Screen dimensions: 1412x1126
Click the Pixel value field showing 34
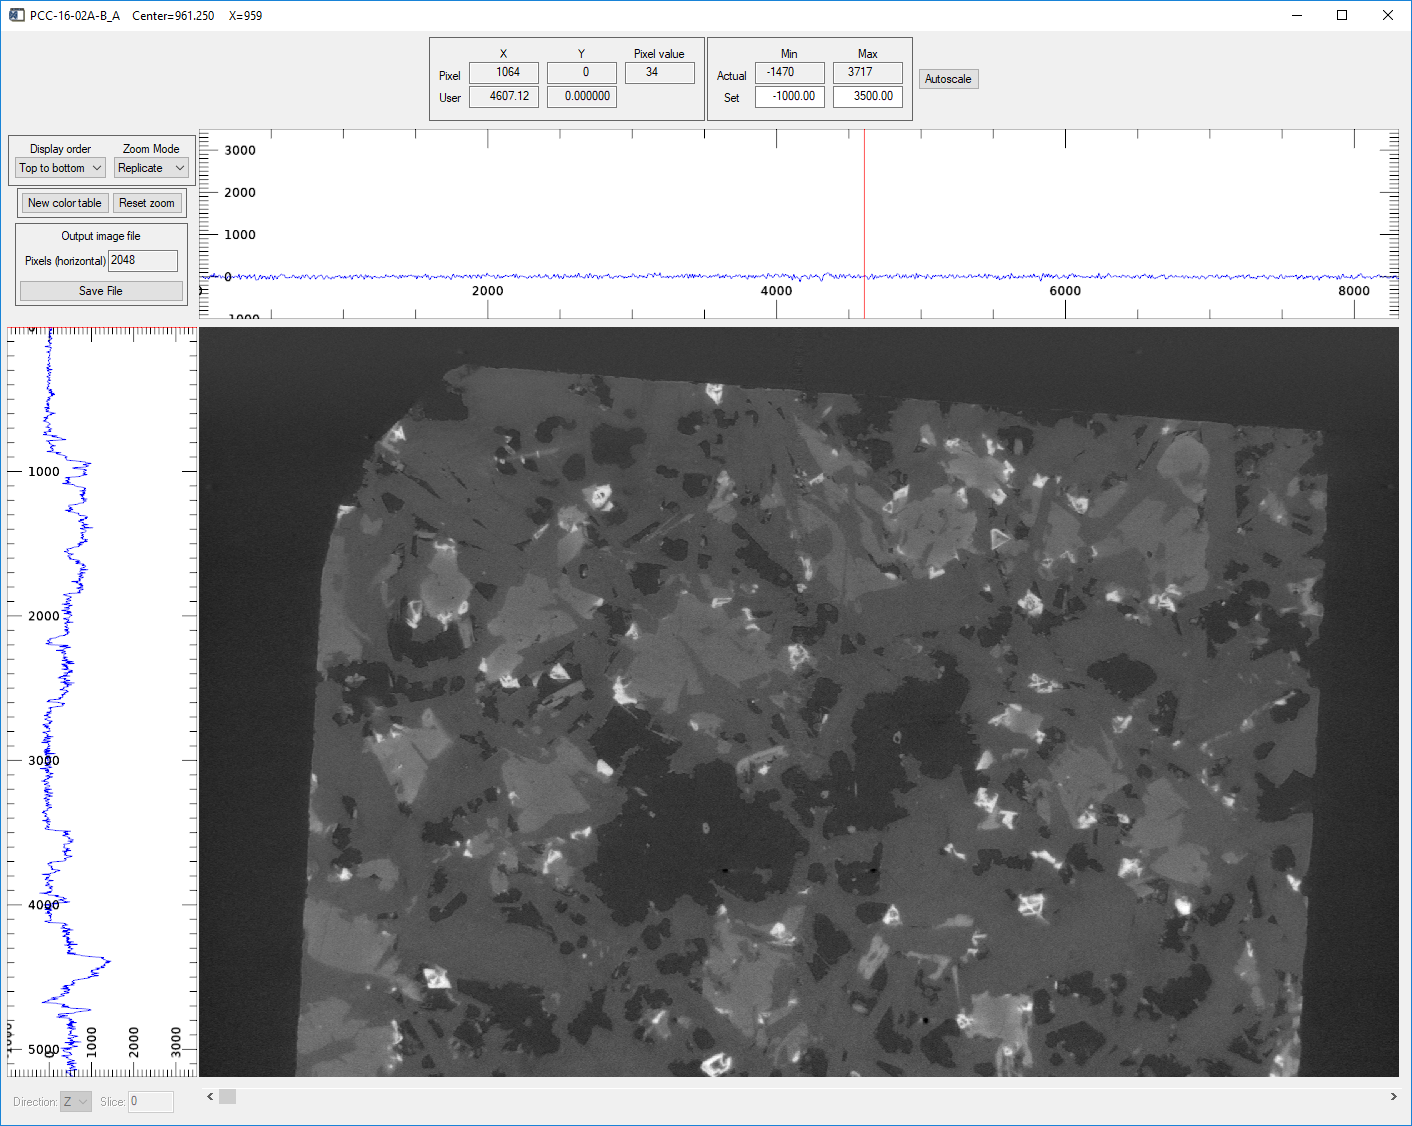click(x=660, y=72)
